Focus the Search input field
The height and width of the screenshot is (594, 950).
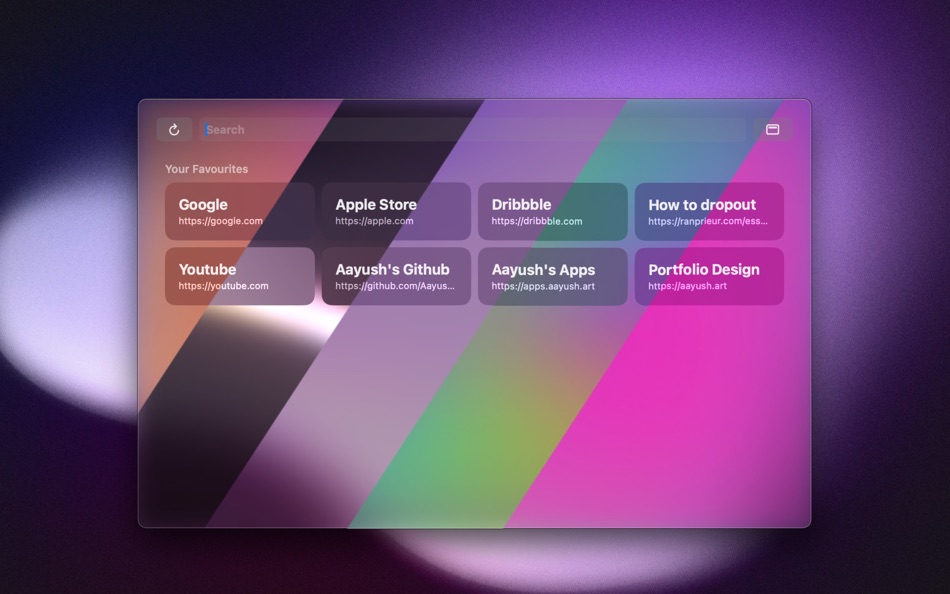click(473, 130)
